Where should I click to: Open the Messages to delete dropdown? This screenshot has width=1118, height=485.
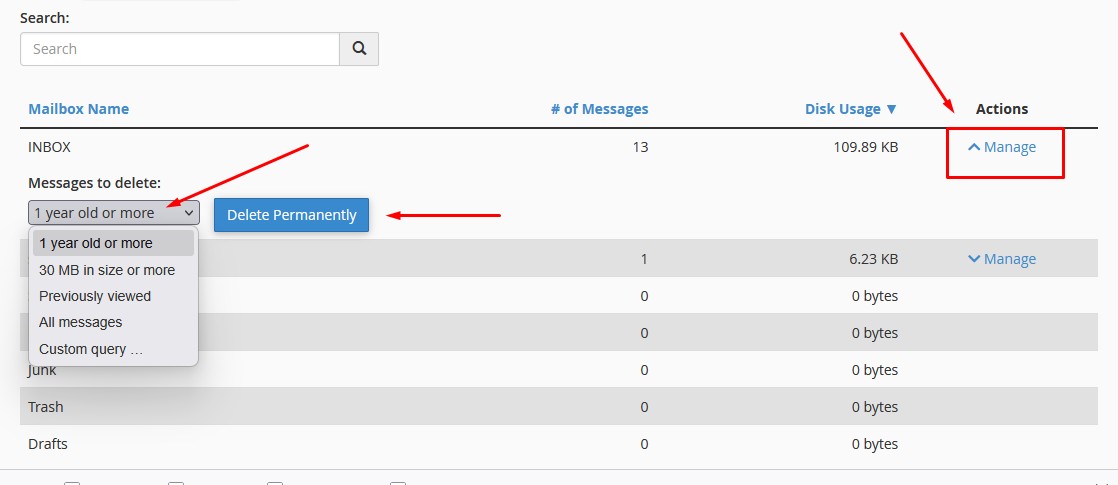pos(114,213)
